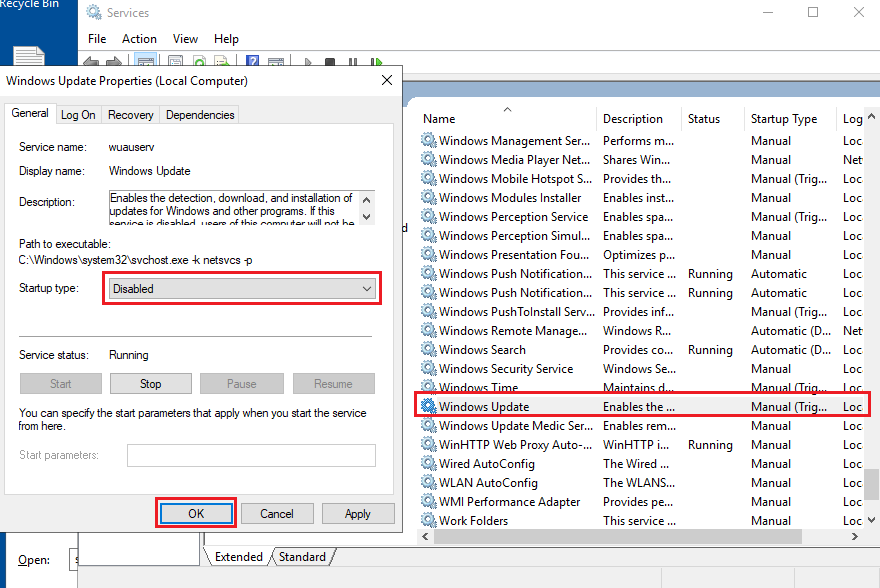Click the gear icon beside Windows Perception Service
The width and height of the screenshot is (880, 588).
click(x=429, y=216)
